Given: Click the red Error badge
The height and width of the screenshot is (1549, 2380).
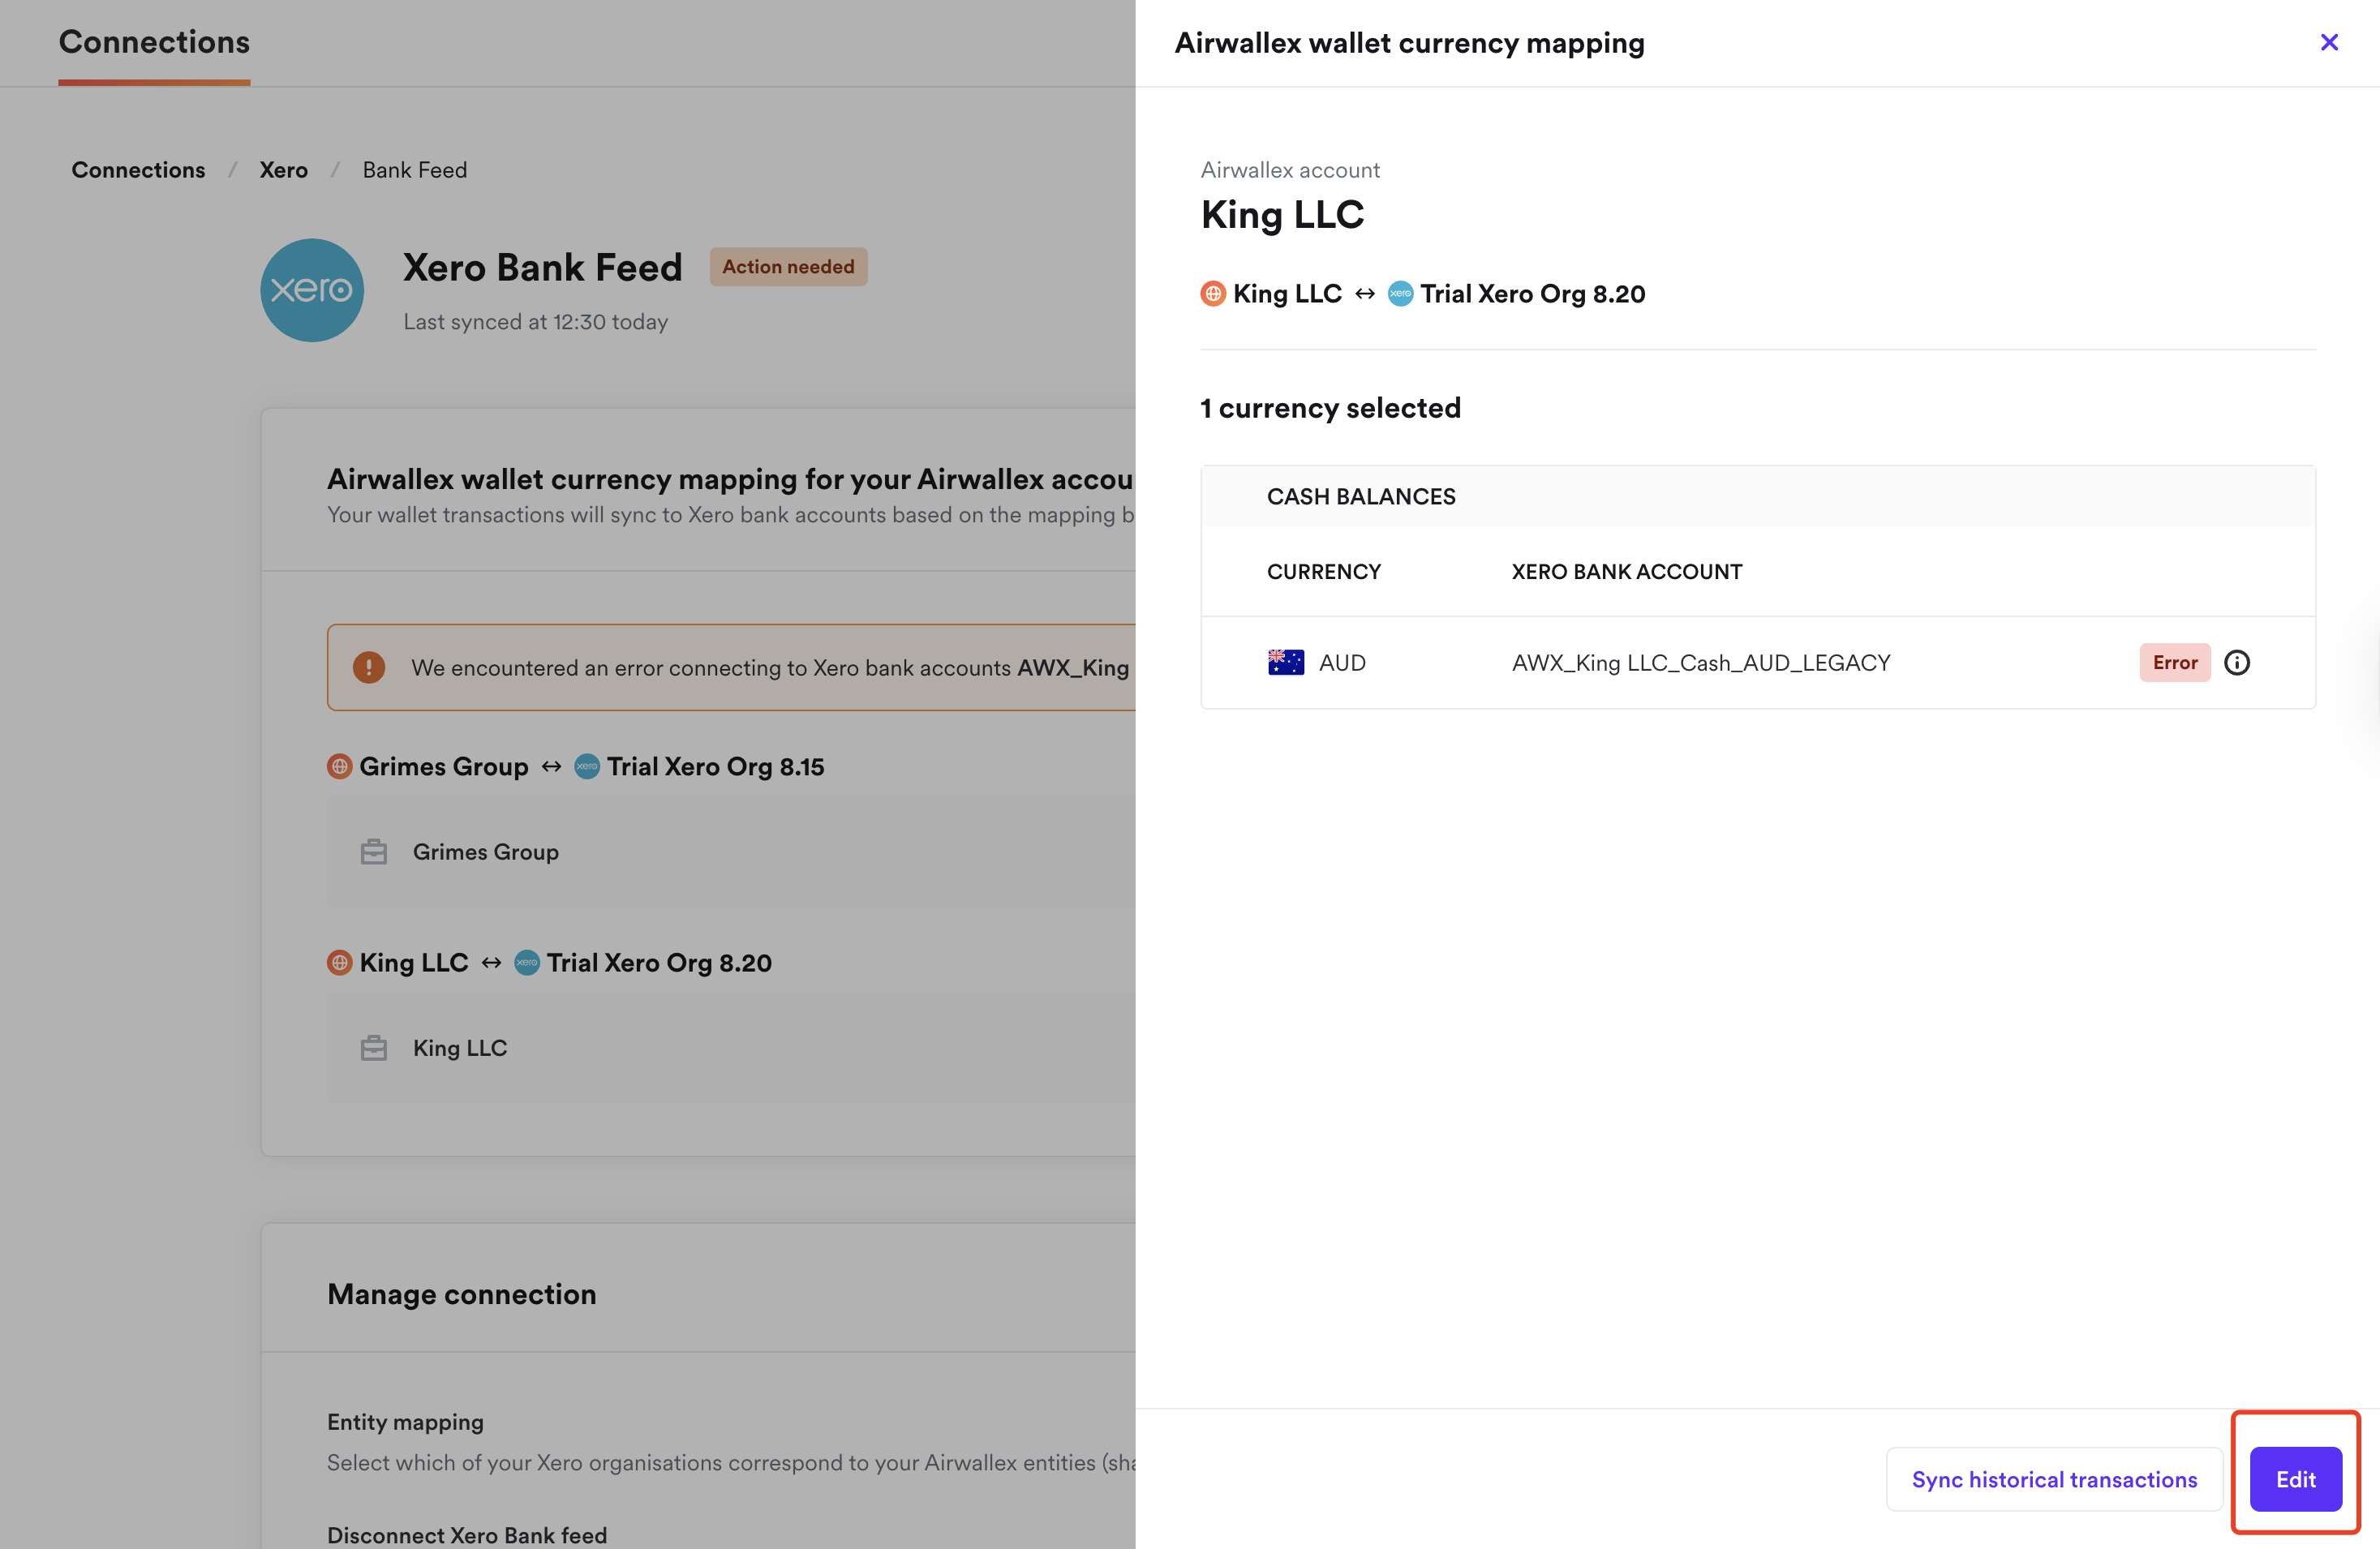Looking at the screenshot, I should [x=2174, y=663].
